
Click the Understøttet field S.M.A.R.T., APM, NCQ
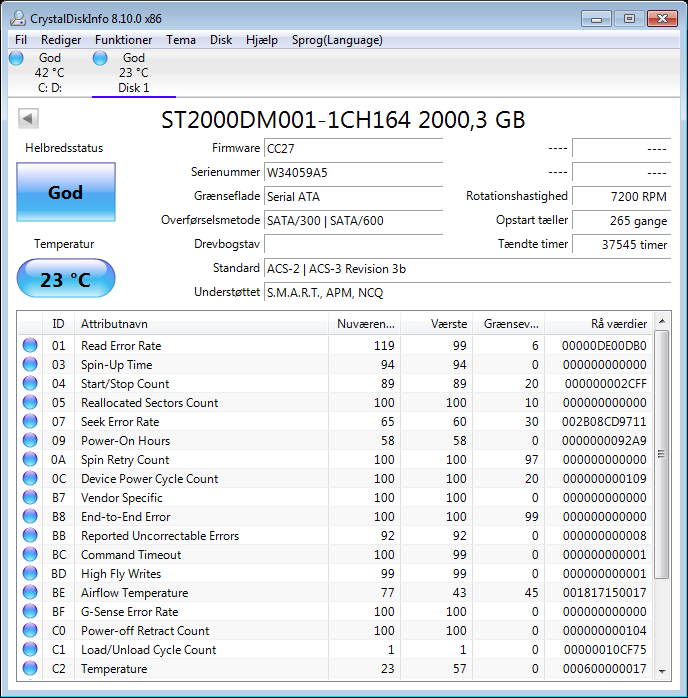pyautogui.click(x=467, y=292)
